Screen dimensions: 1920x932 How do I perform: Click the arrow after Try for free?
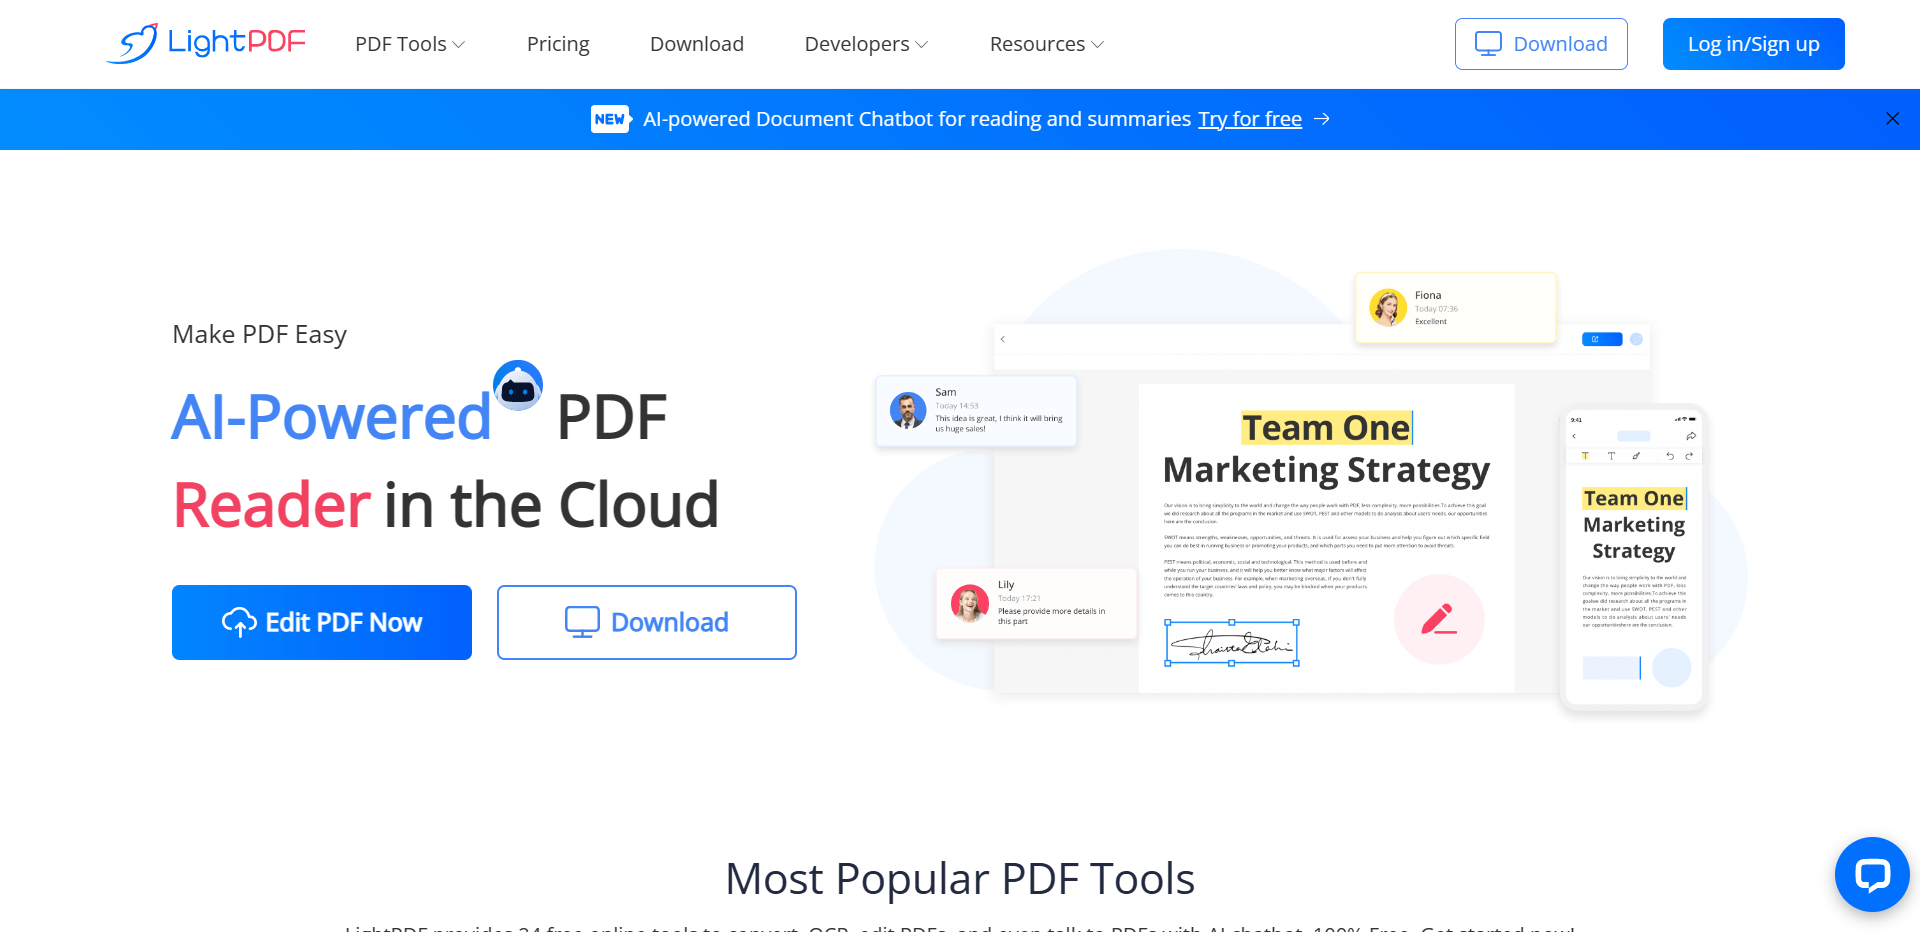[1322, 119]
